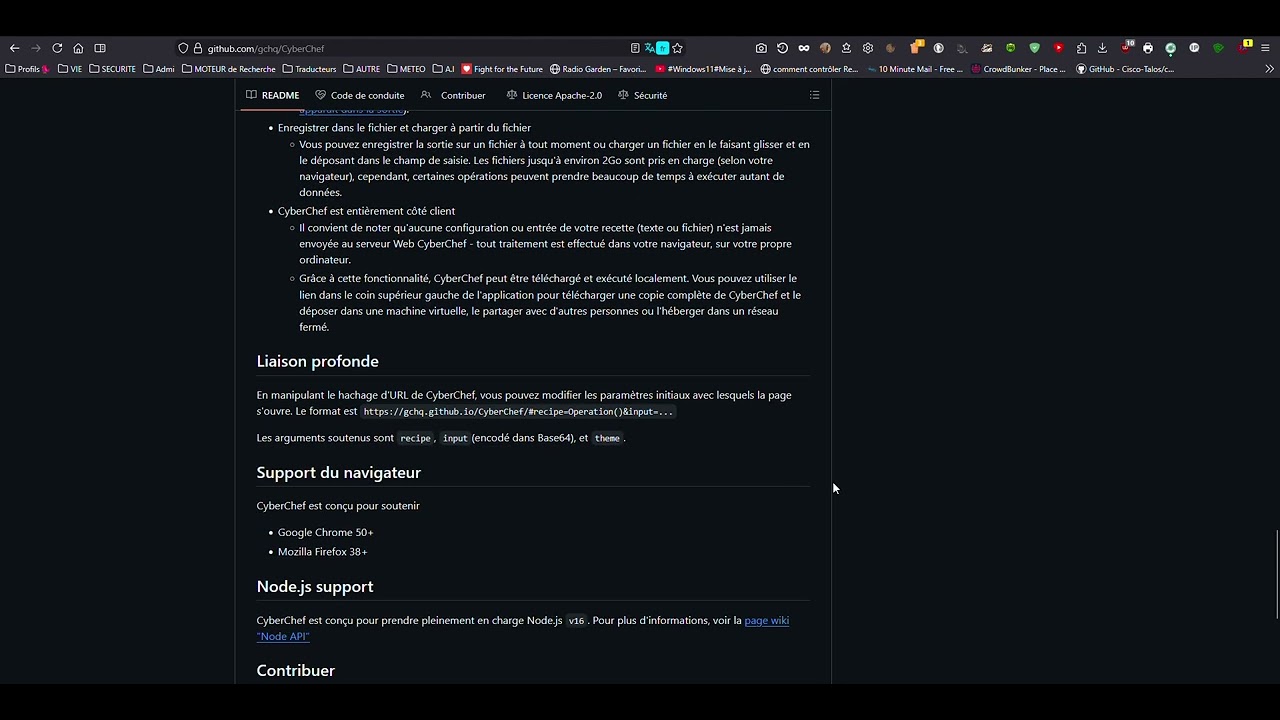The width and height of the screenshot is (1280, 720).
Task: Open the README outline list icon
Action: click(x=814, y=95)
